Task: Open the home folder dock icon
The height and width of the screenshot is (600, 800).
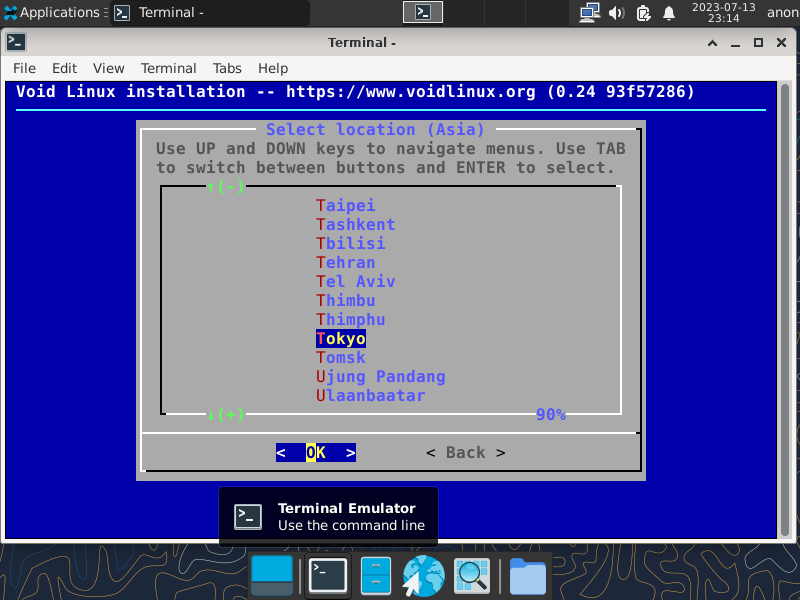Action: tap(528, 576)
